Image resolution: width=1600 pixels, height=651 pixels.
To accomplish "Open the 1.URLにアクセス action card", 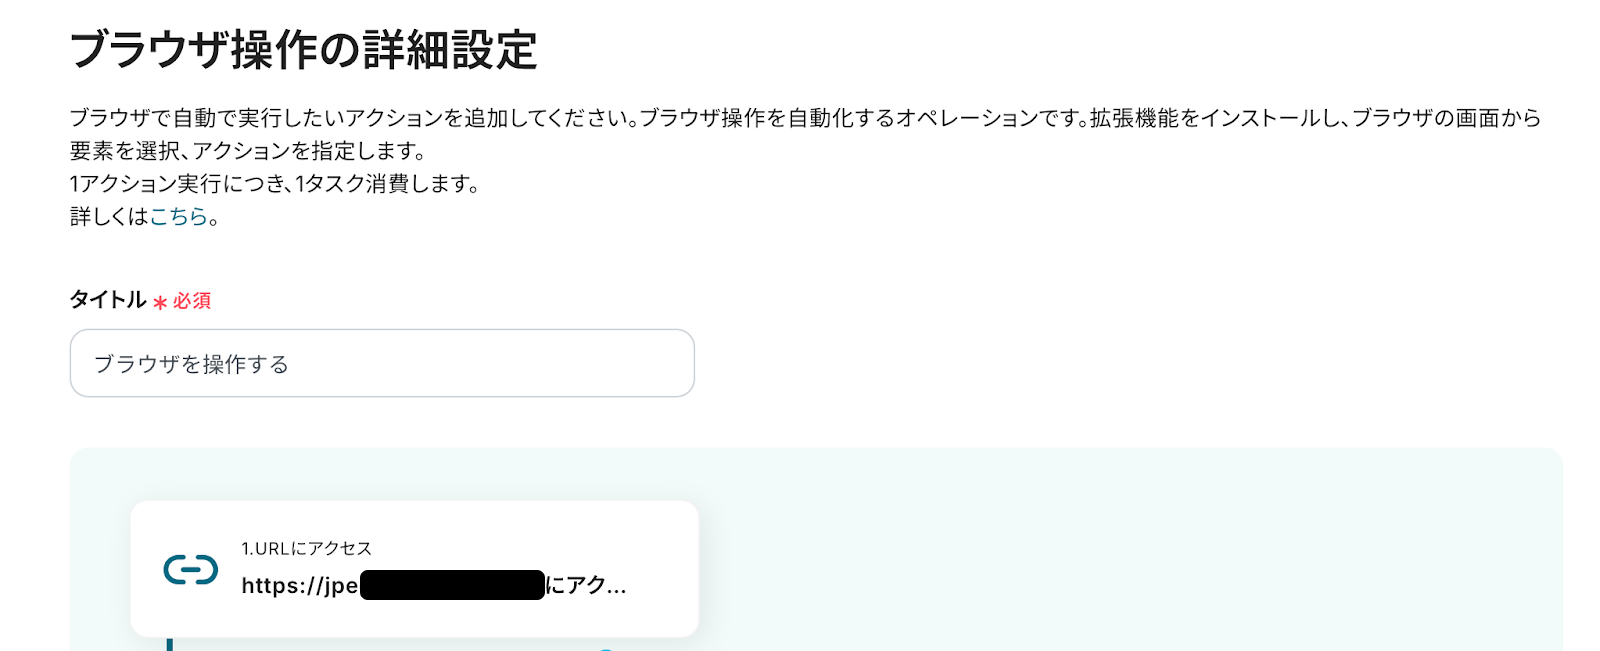I will coord(415,568).
